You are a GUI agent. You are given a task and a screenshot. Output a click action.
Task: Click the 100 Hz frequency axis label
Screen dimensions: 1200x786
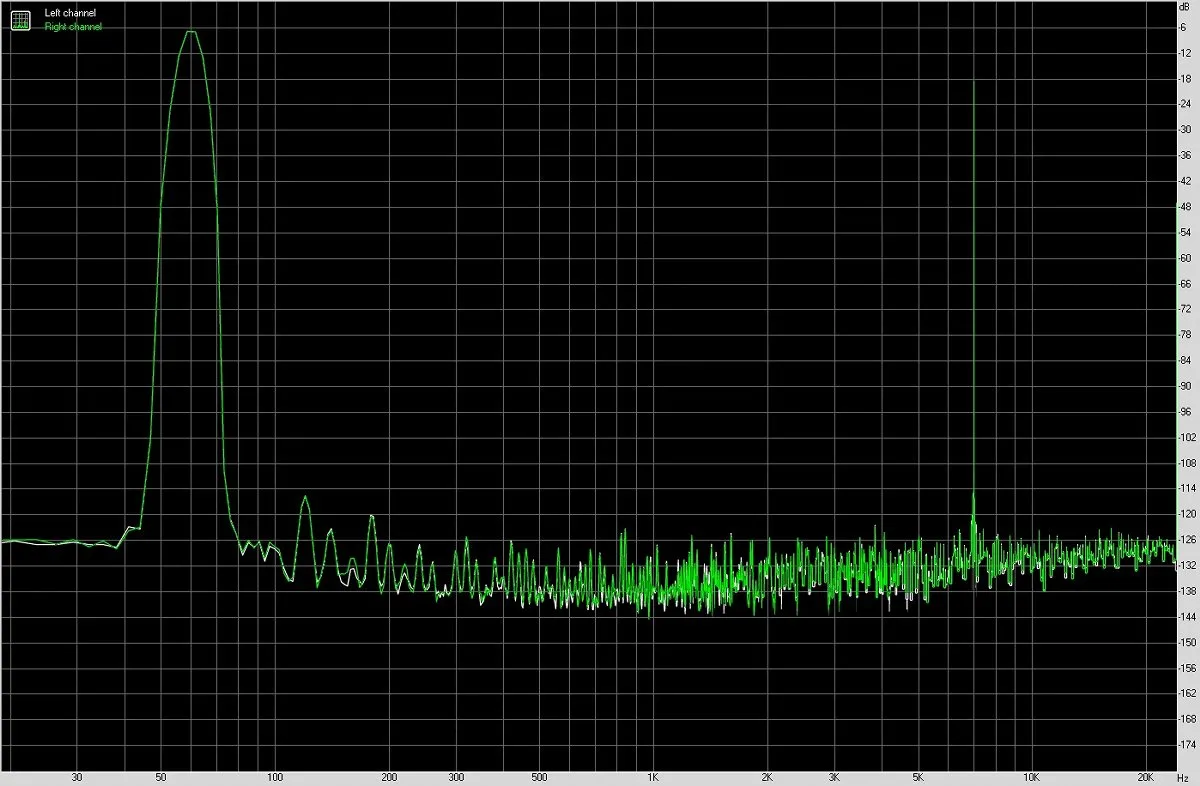[275, 777]
